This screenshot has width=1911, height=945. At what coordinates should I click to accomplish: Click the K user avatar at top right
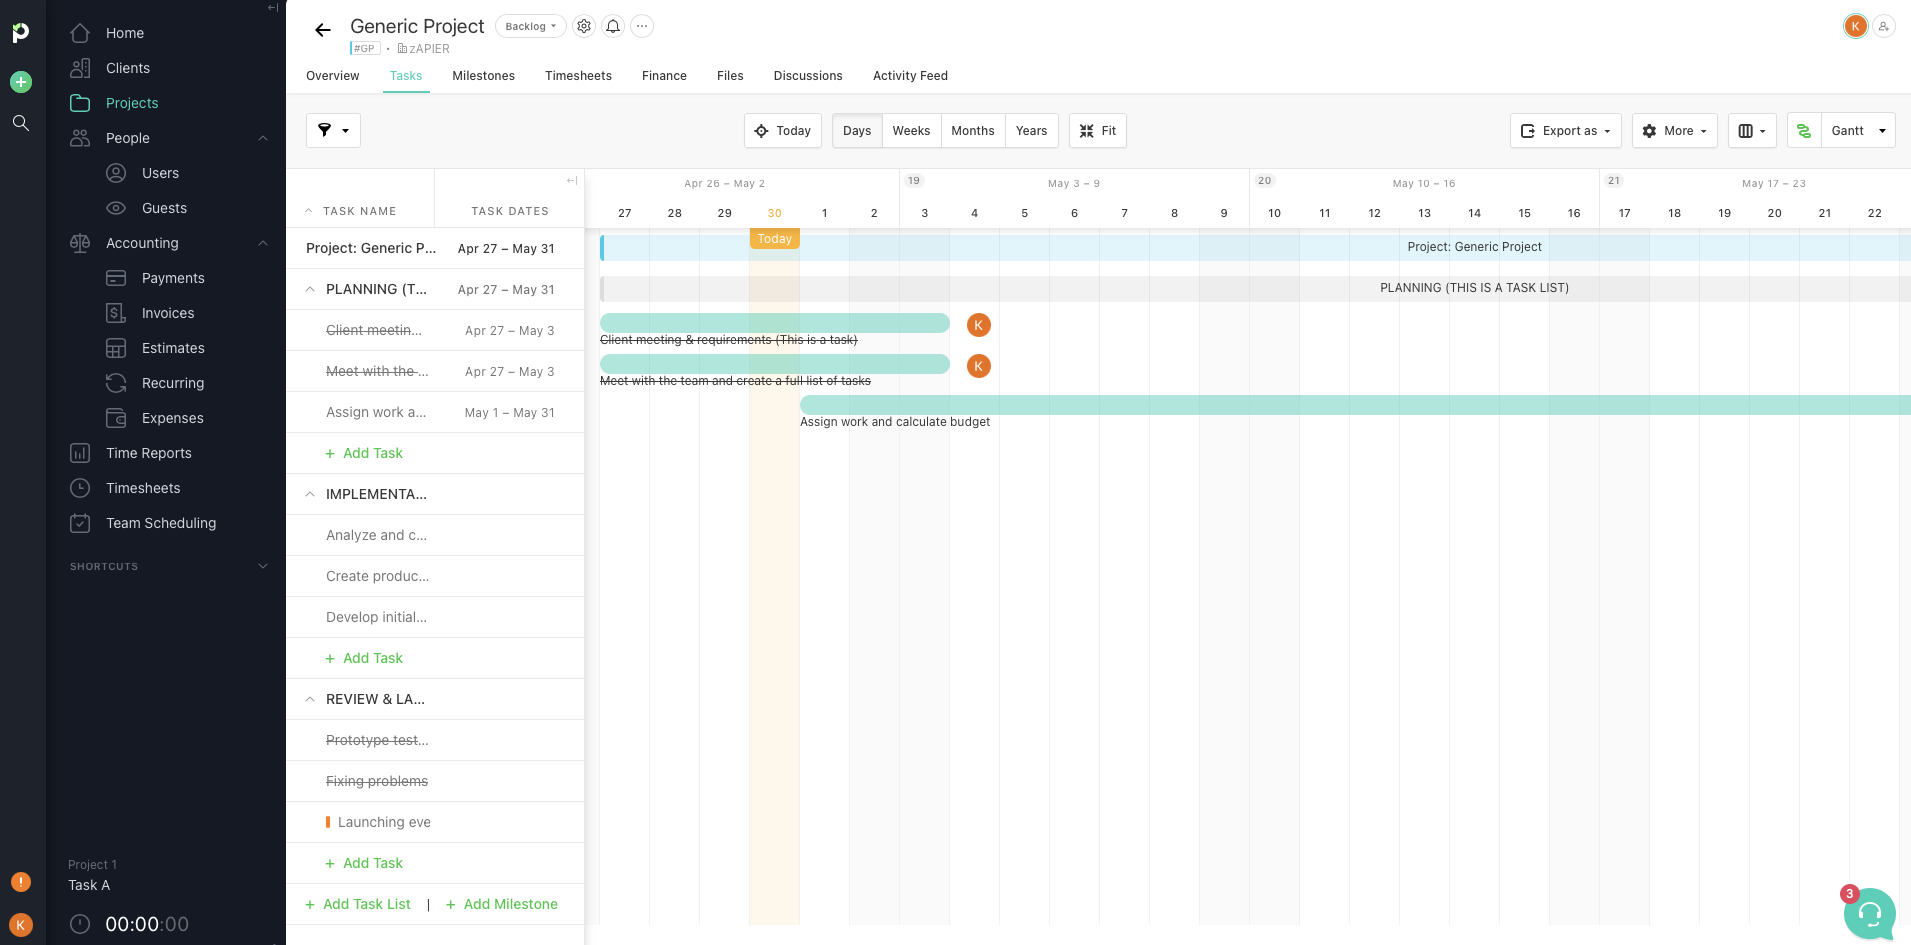pyautogui.click(x=1856, y=26)
